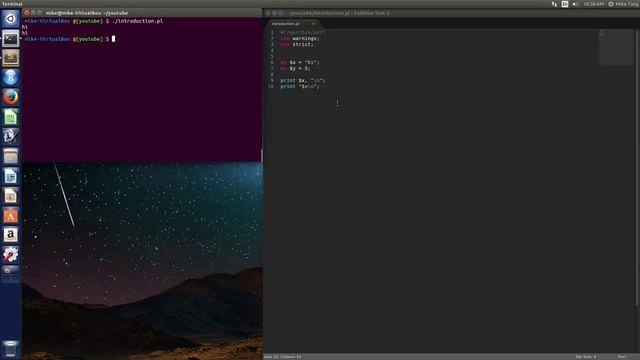Image resolution: width=640 pixels, height=360 pixels.
Task: Click the network indicator in top panel
Action: pos(554,4)
